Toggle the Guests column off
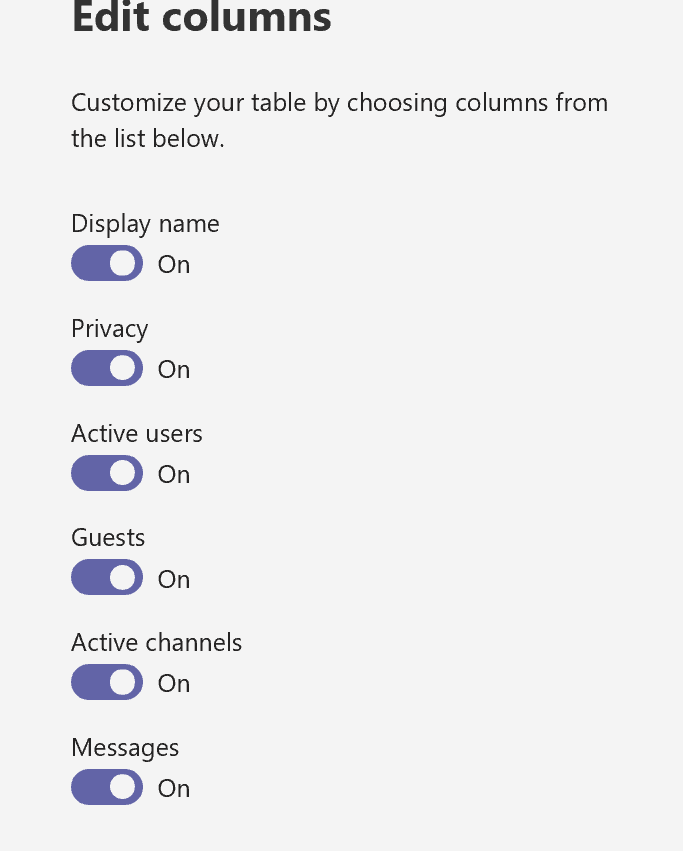This screenshot has width=683, height=851. coord(107,579)
